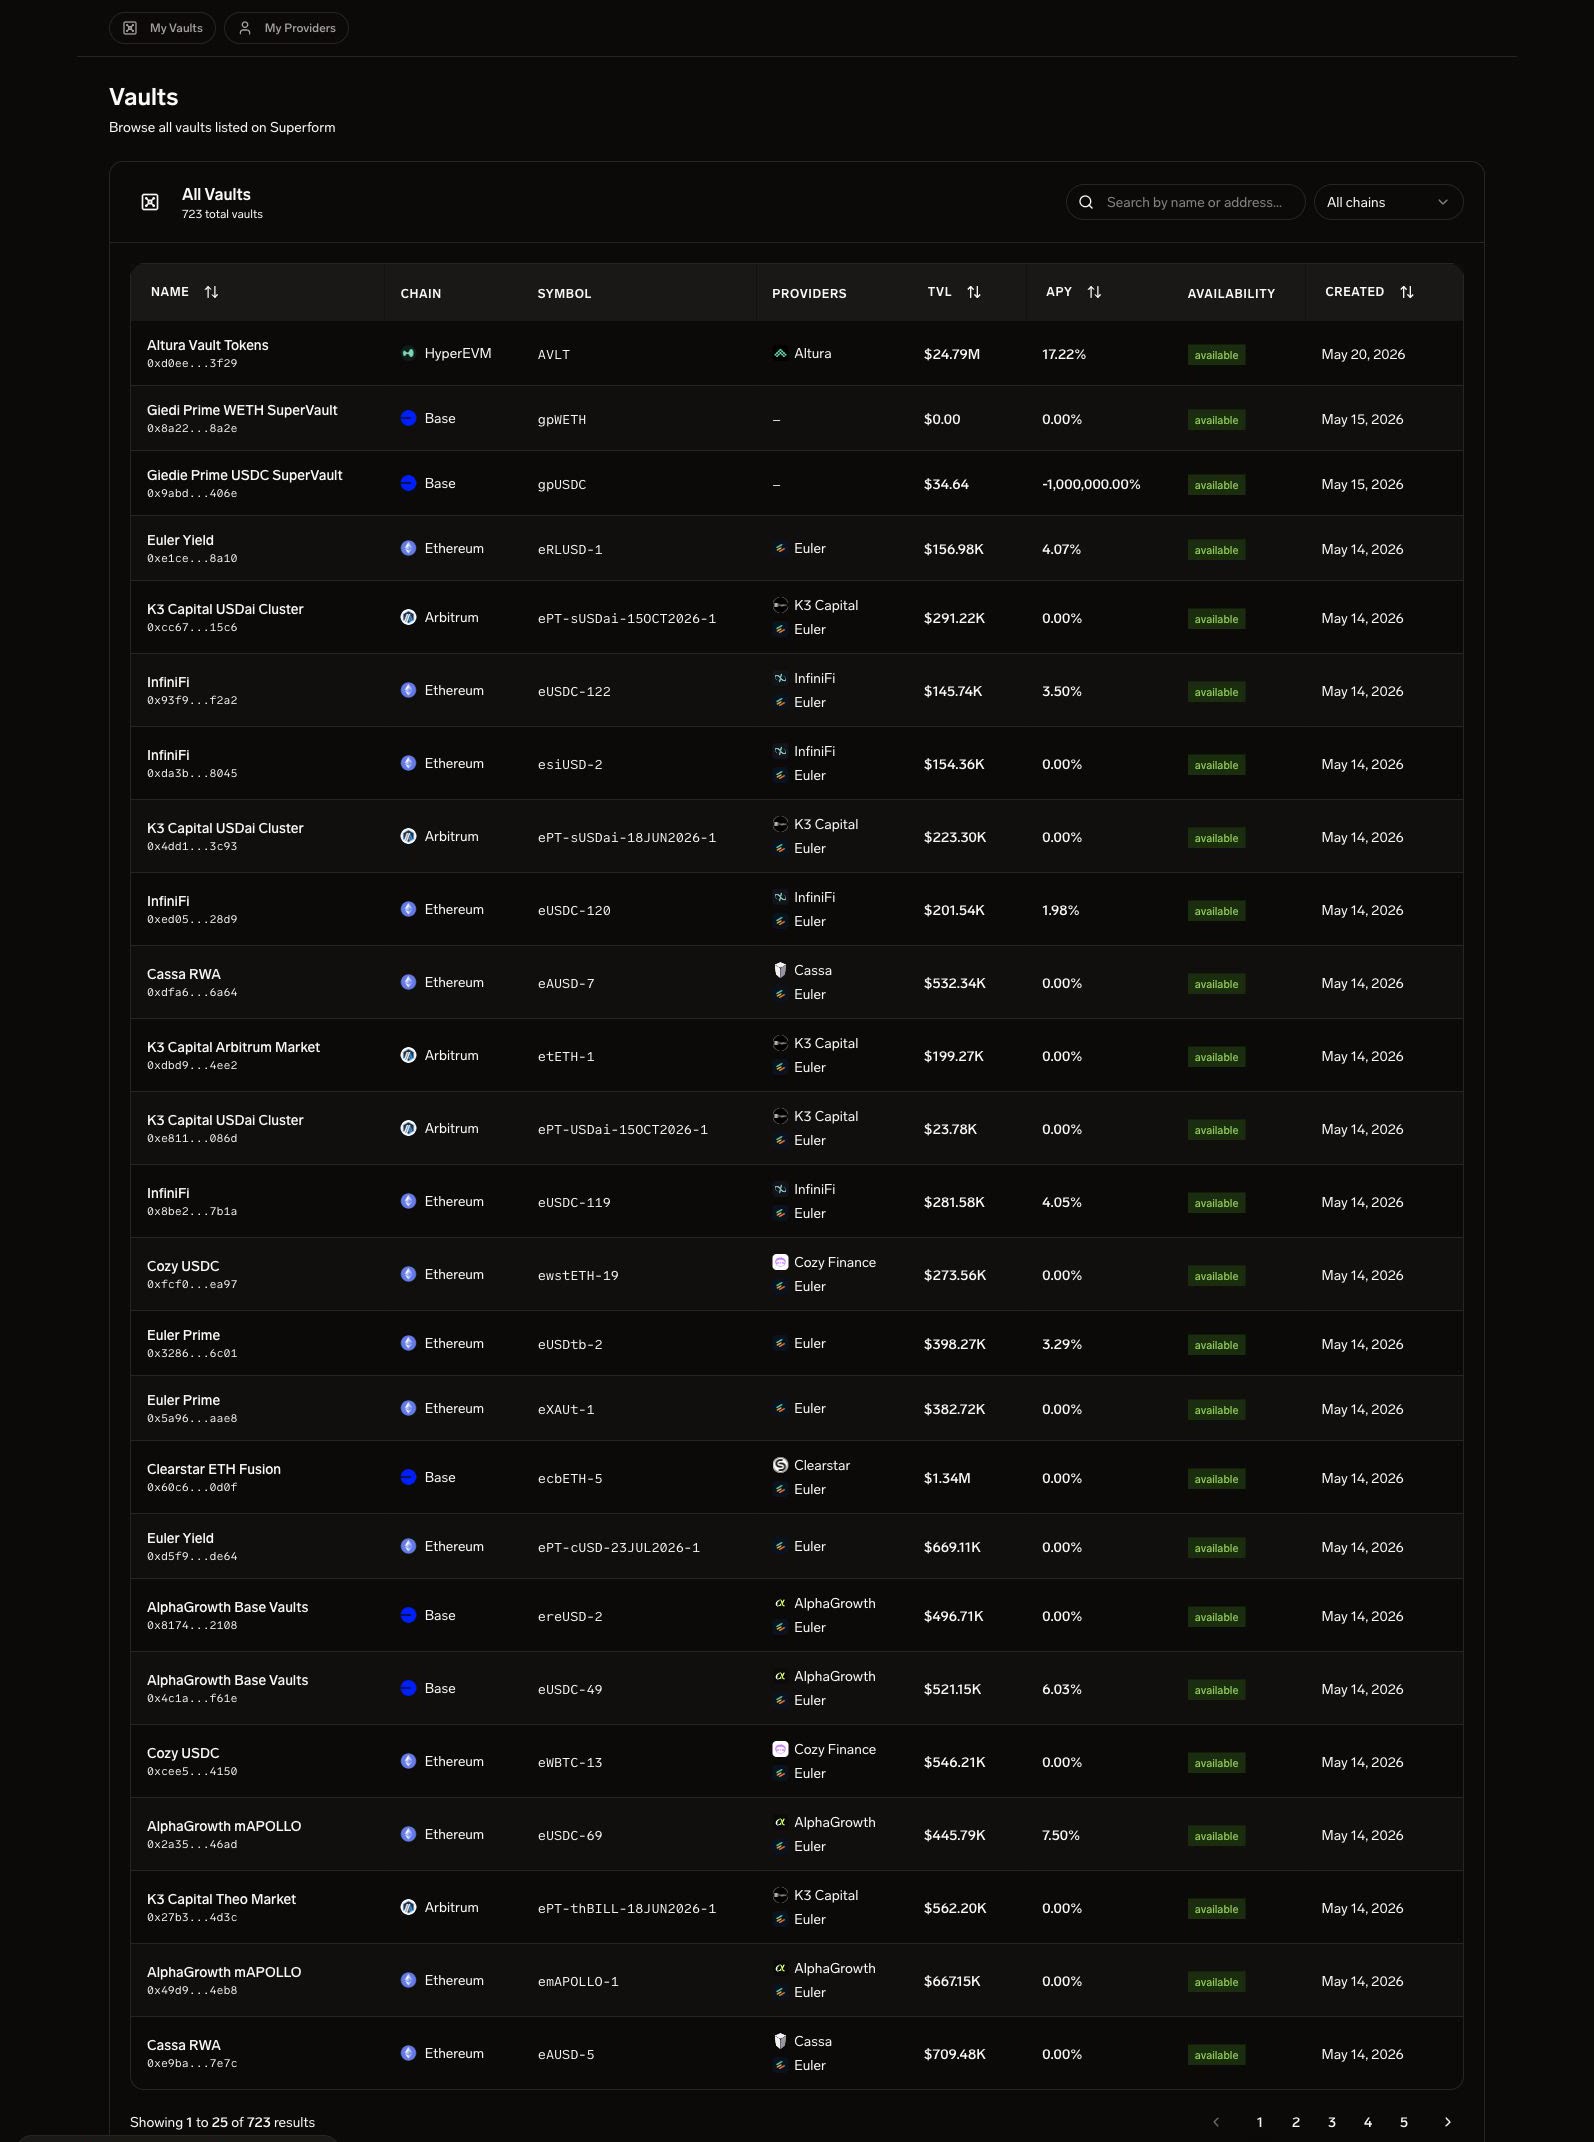Click HyperEVM chain icon in Altura row
This screenshot has width=1594, height=2142.
[x=408, y=353]
